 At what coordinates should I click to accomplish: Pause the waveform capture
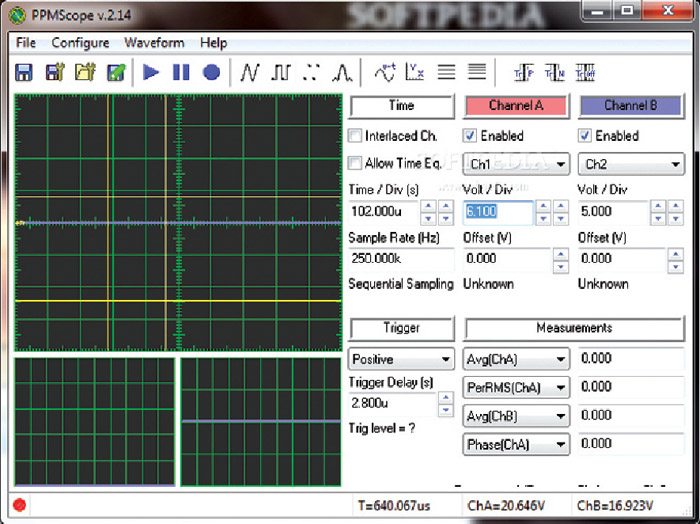181,72
